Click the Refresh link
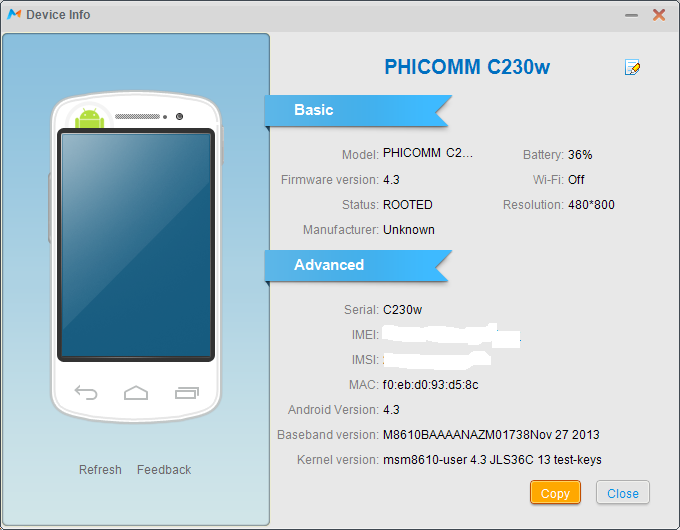Image resolution: width=680 pixels, height=530 pixels. 100,470
